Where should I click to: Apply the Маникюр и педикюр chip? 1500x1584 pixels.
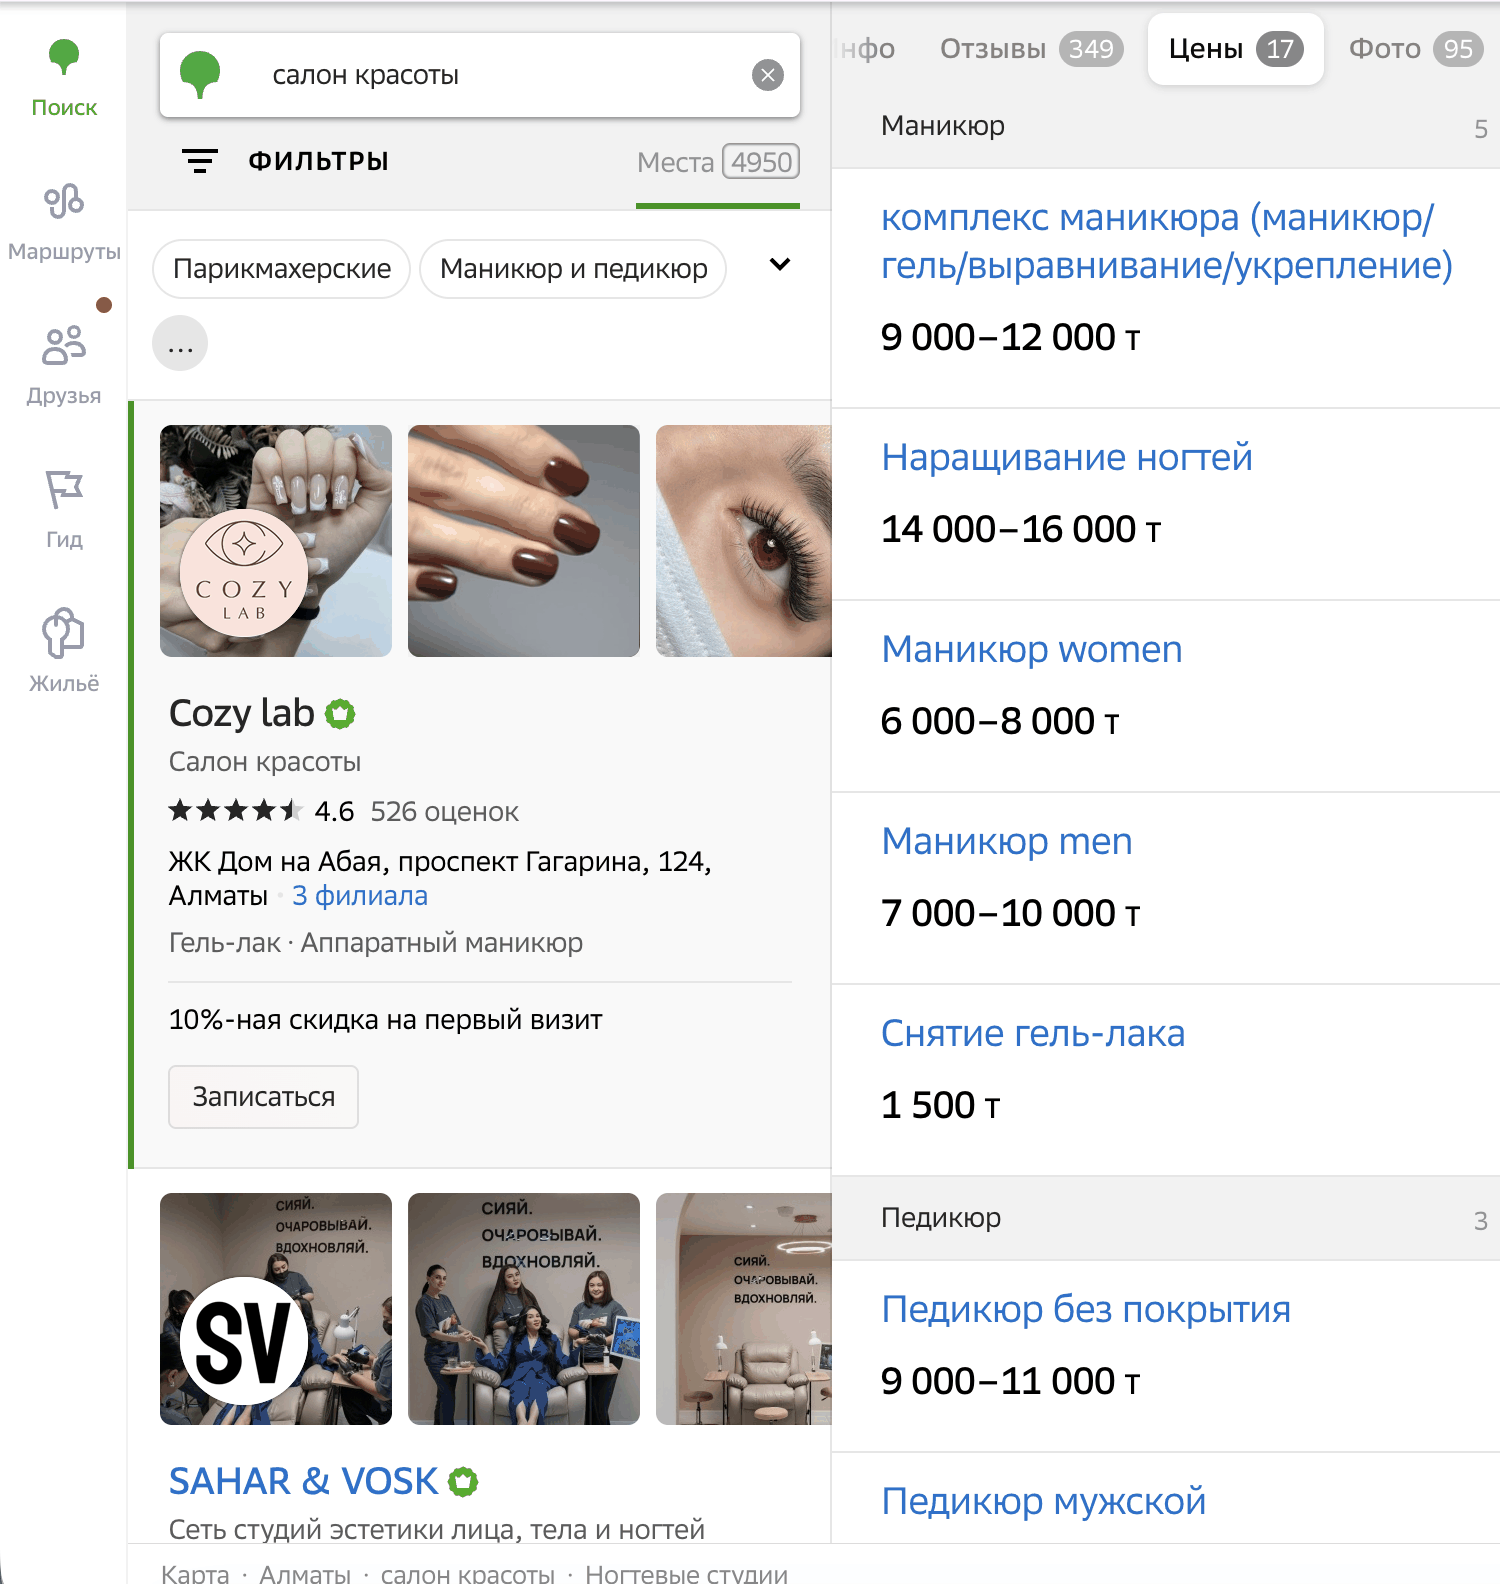click(573, 269)
